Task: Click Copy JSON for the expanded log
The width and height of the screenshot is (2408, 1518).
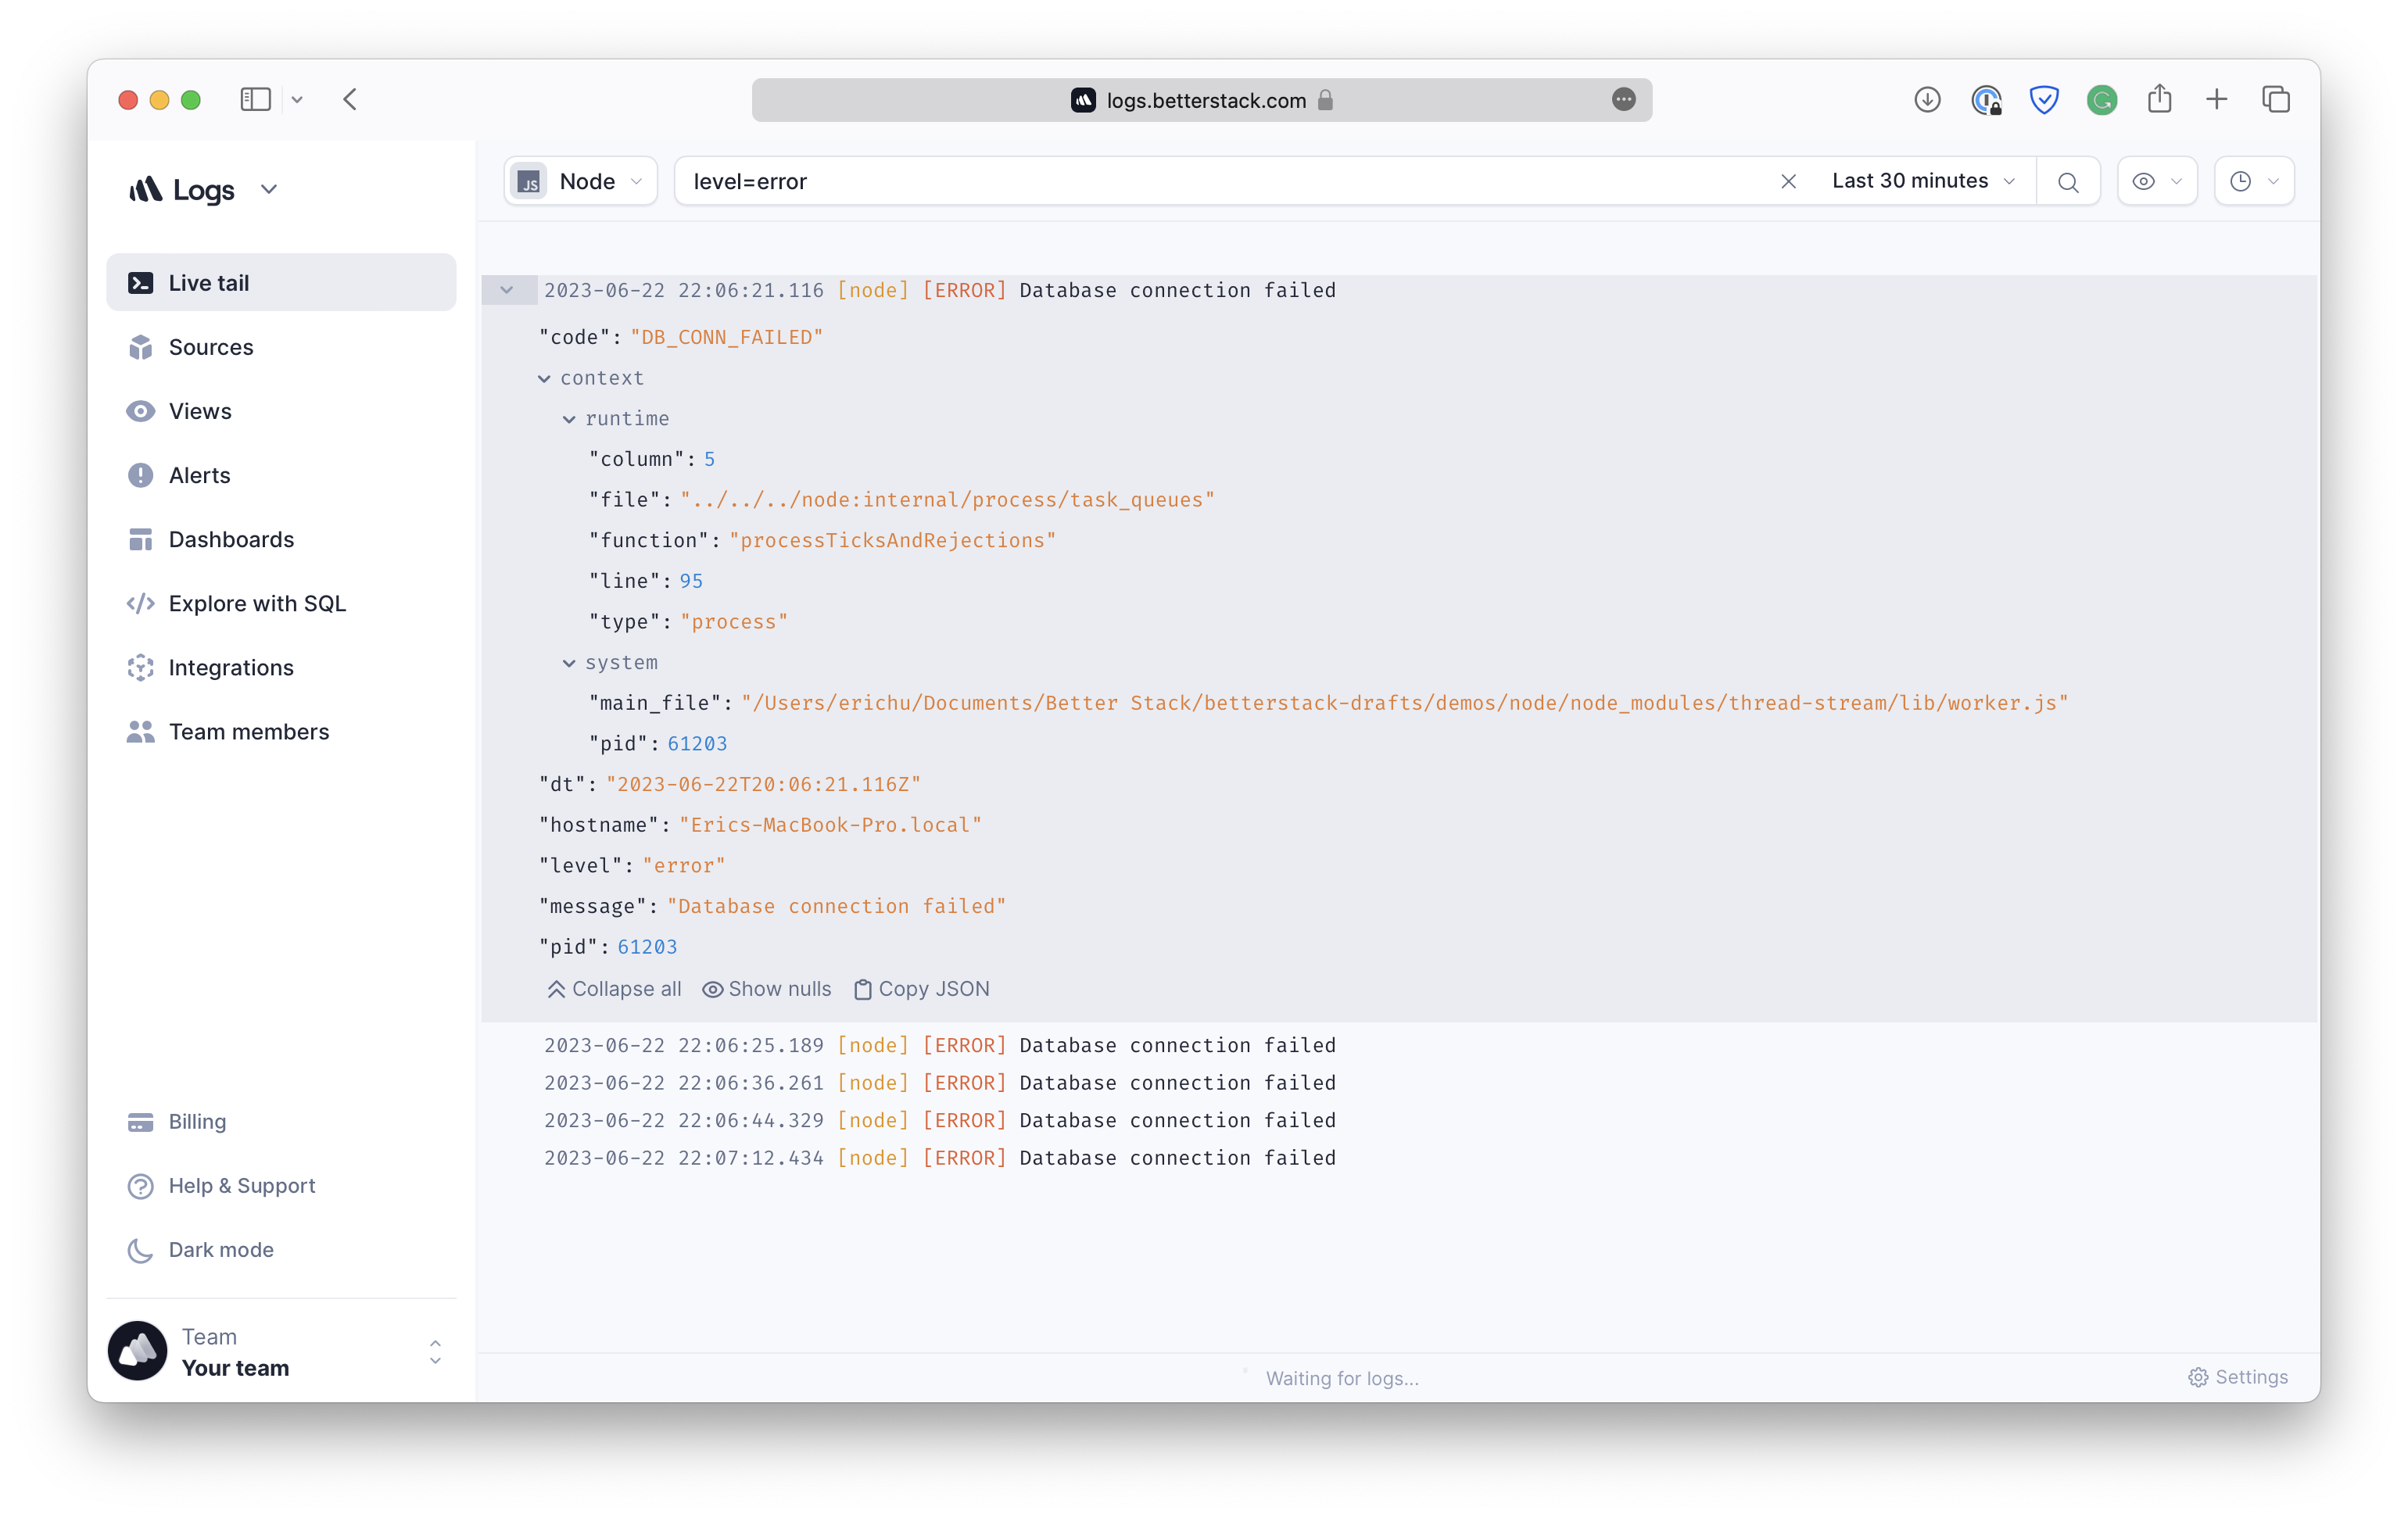Action: 921,989
